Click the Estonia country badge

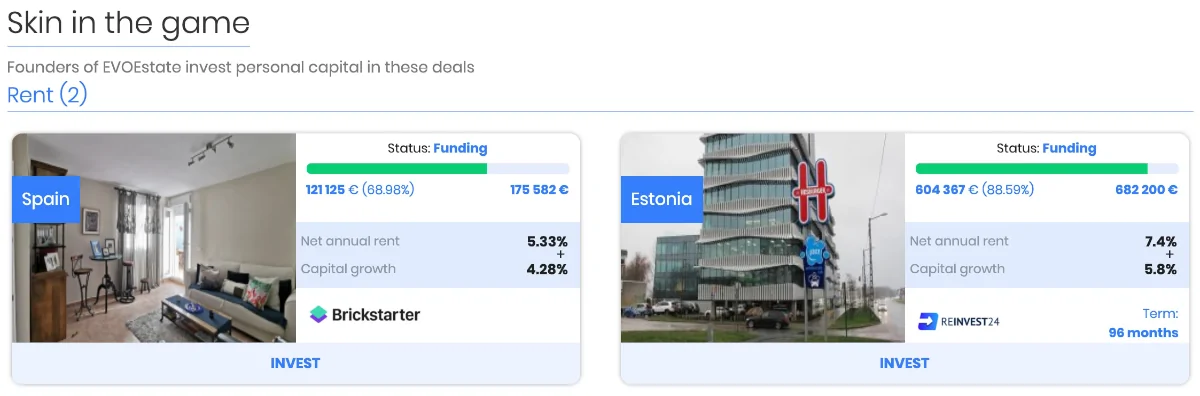(x=661, y=199)
